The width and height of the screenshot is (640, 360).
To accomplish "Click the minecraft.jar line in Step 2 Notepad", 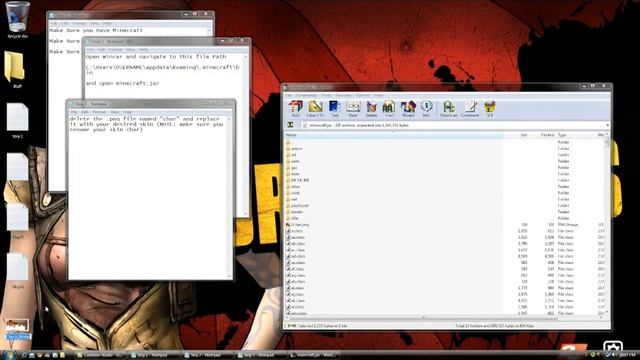I will point(122,83).
